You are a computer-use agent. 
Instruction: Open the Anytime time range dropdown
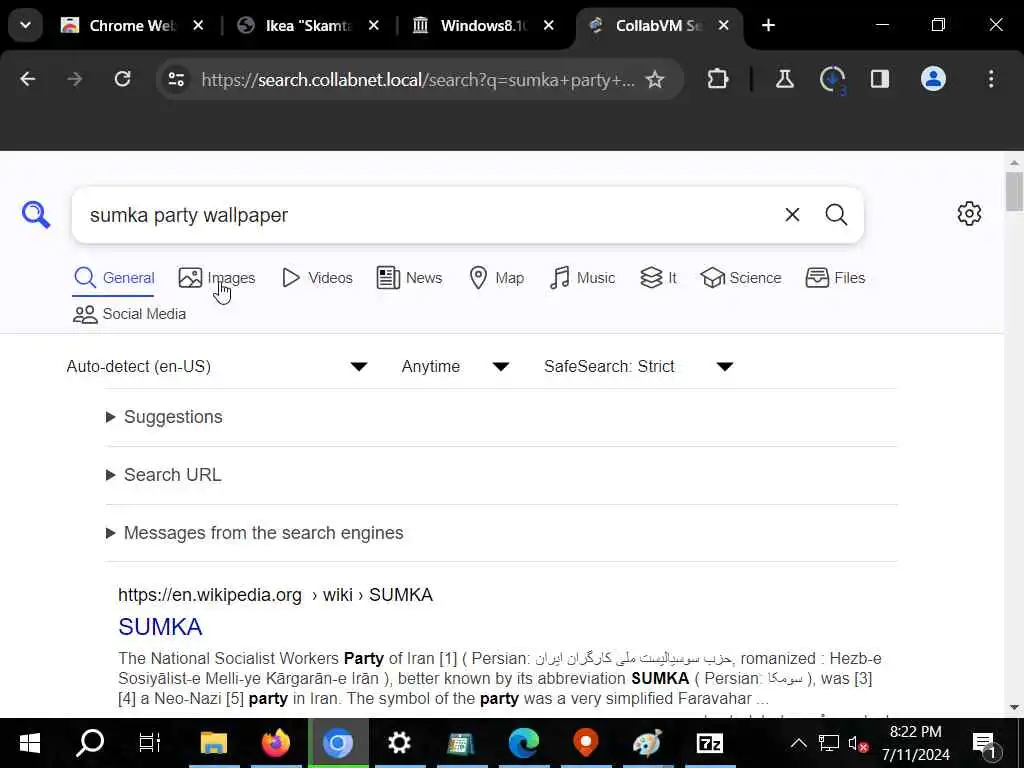coord(455,366)
